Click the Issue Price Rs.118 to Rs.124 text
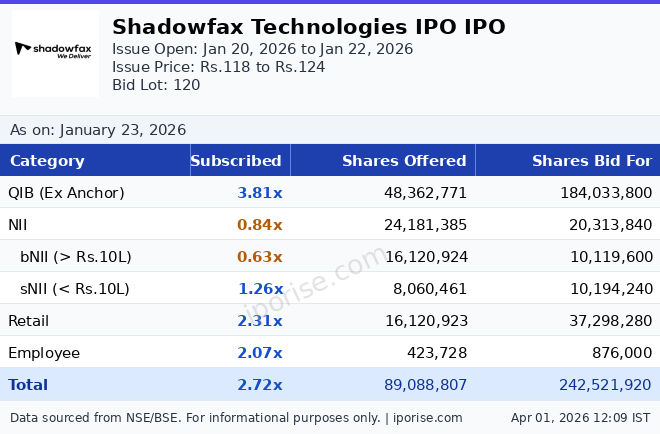The width and height of the screenshot is (660, 434). coord(218,67)
